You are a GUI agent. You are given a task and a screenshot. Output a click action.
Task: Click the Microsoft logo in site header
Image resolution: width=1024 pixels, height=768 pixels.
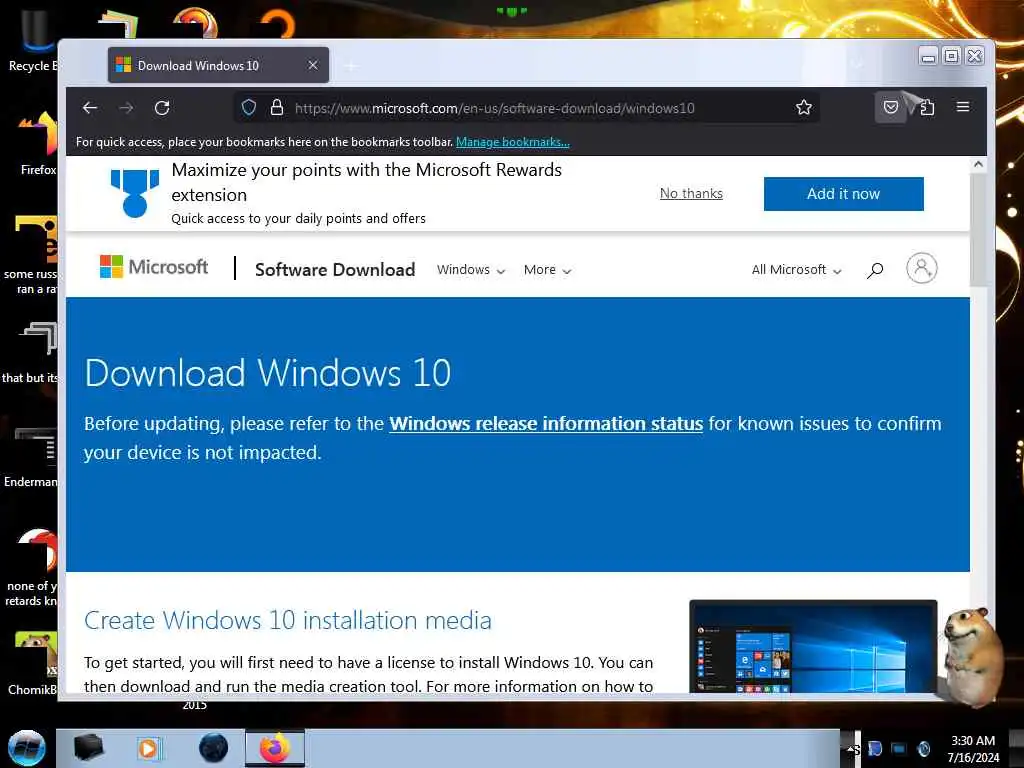[x=153, y=267]
